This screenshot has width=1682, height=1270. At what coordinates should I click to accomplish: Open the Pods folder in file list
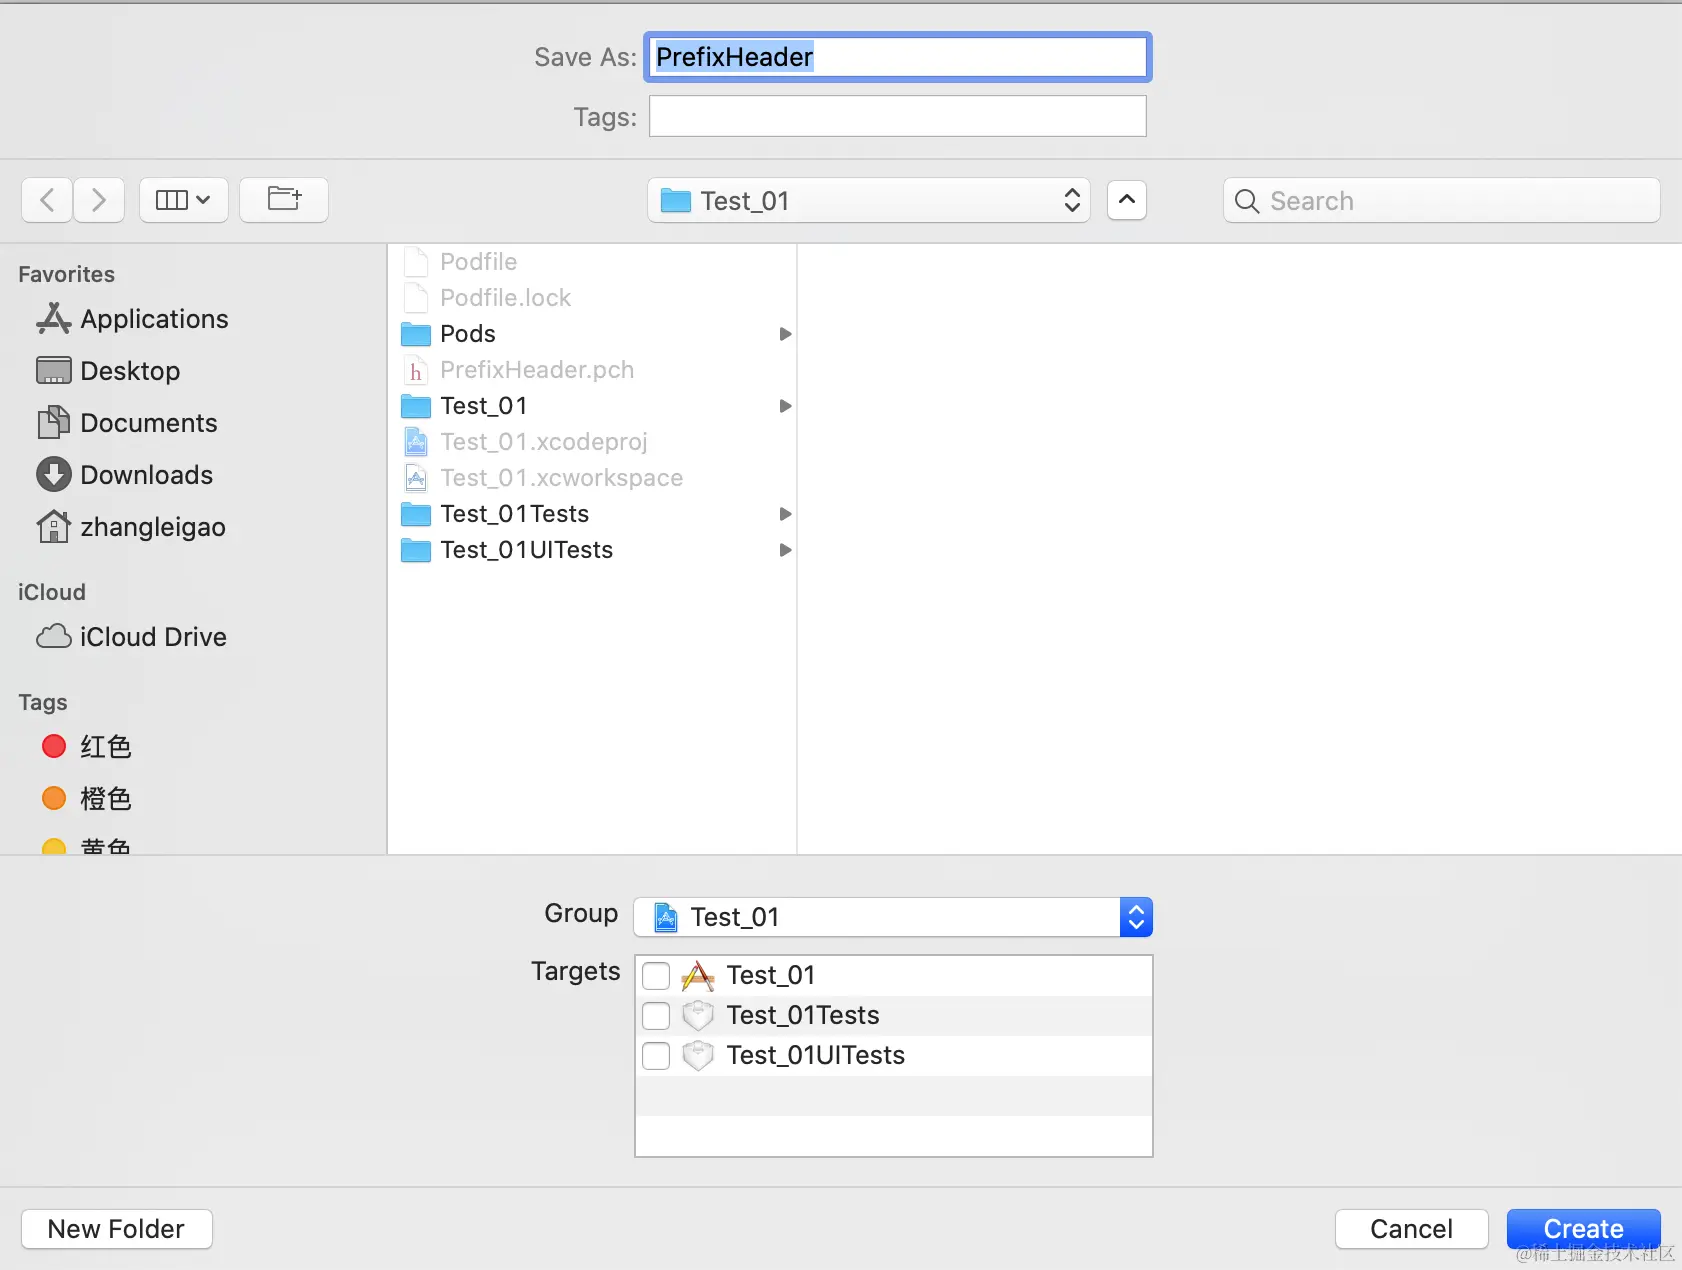468,334
